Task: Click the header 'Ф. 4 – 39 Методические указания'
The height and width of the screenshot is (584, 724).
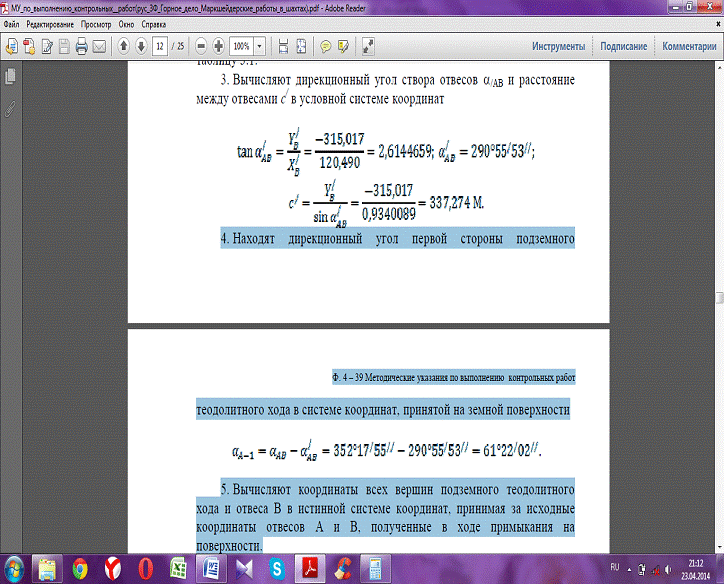Action: pos(453,378)
